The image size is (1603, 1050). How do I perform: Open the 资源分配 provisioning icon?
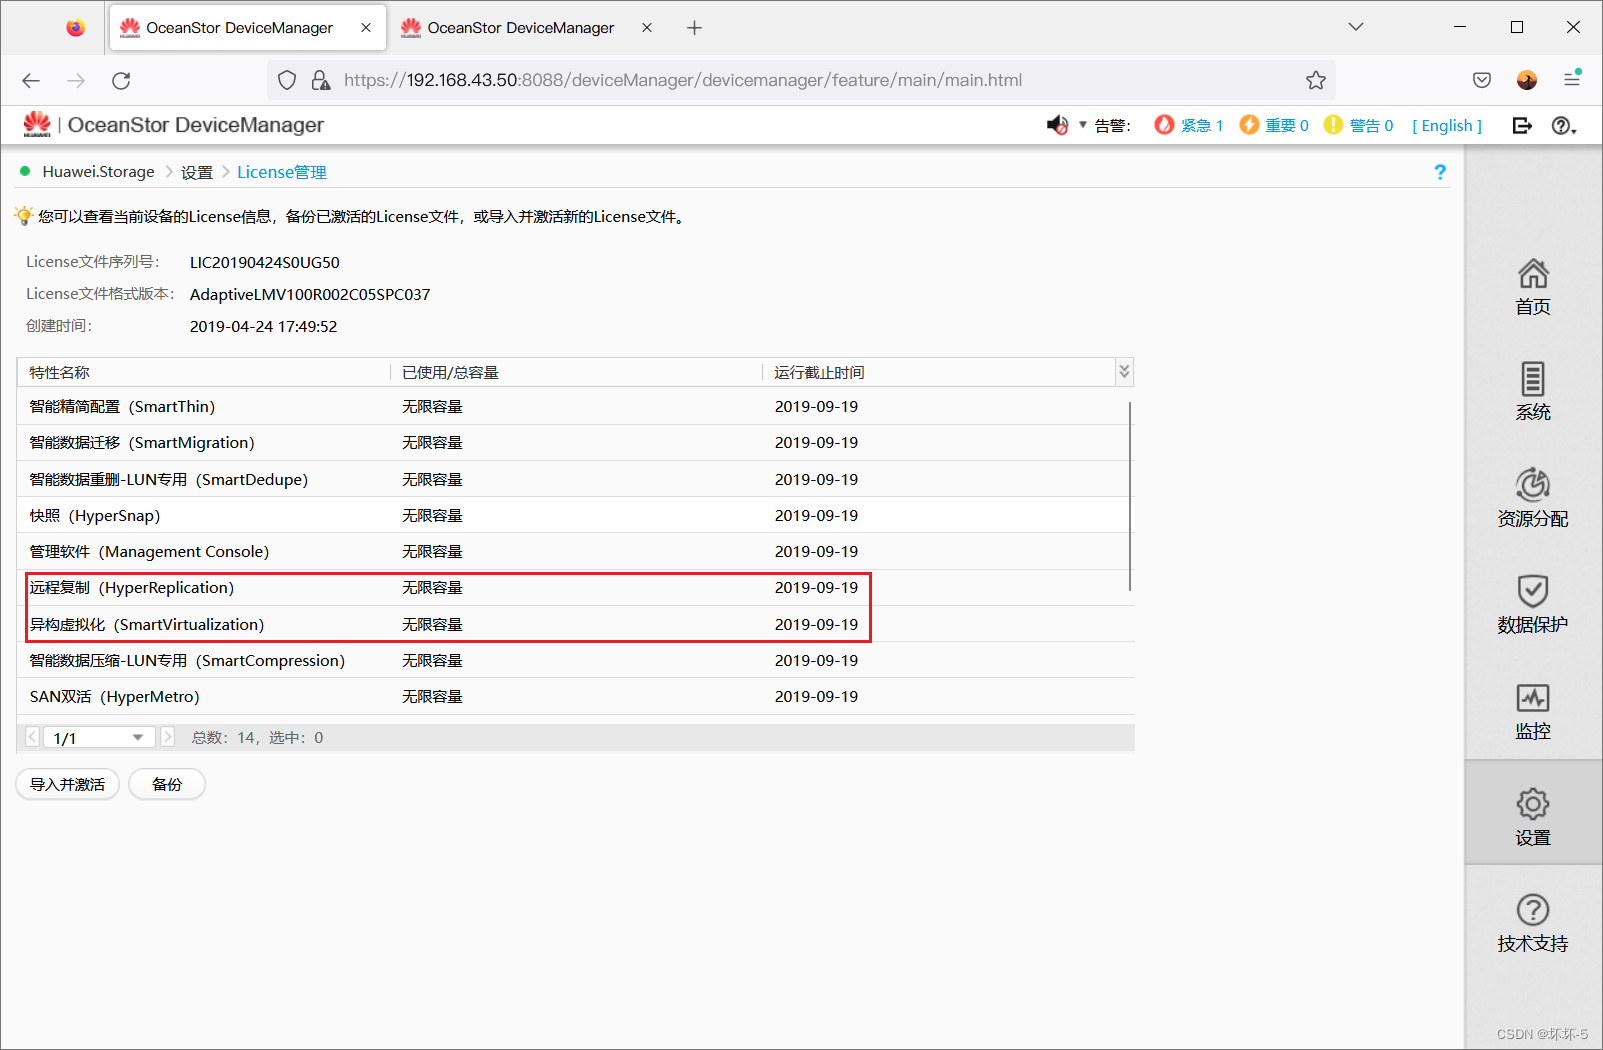[1532, 498]
